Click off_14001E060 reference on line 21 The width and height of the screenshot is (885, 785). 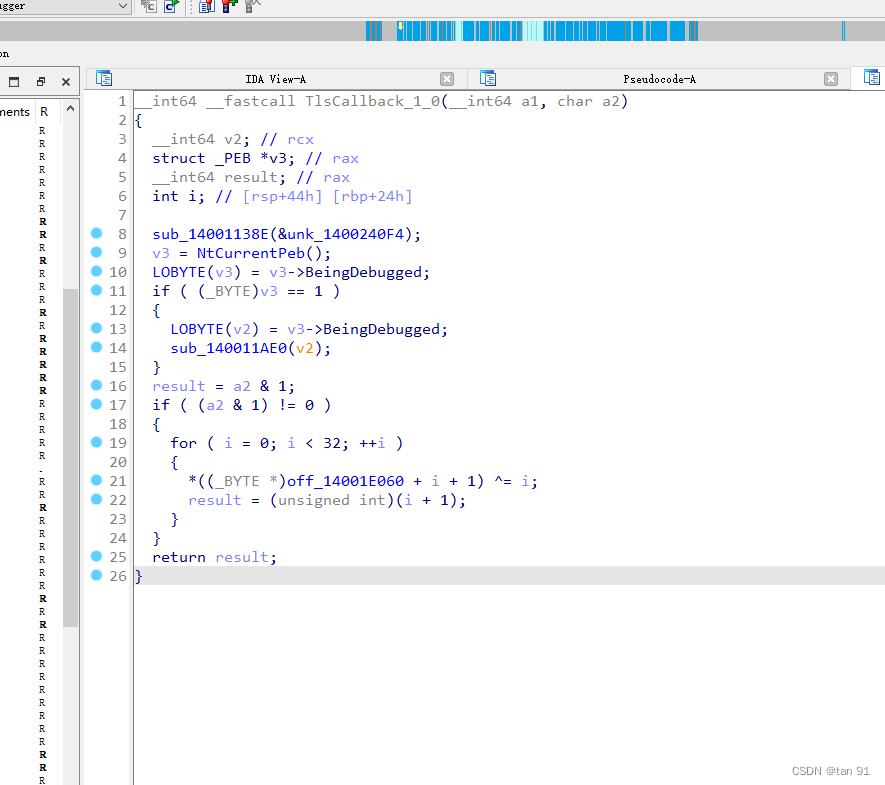(345, 481)
